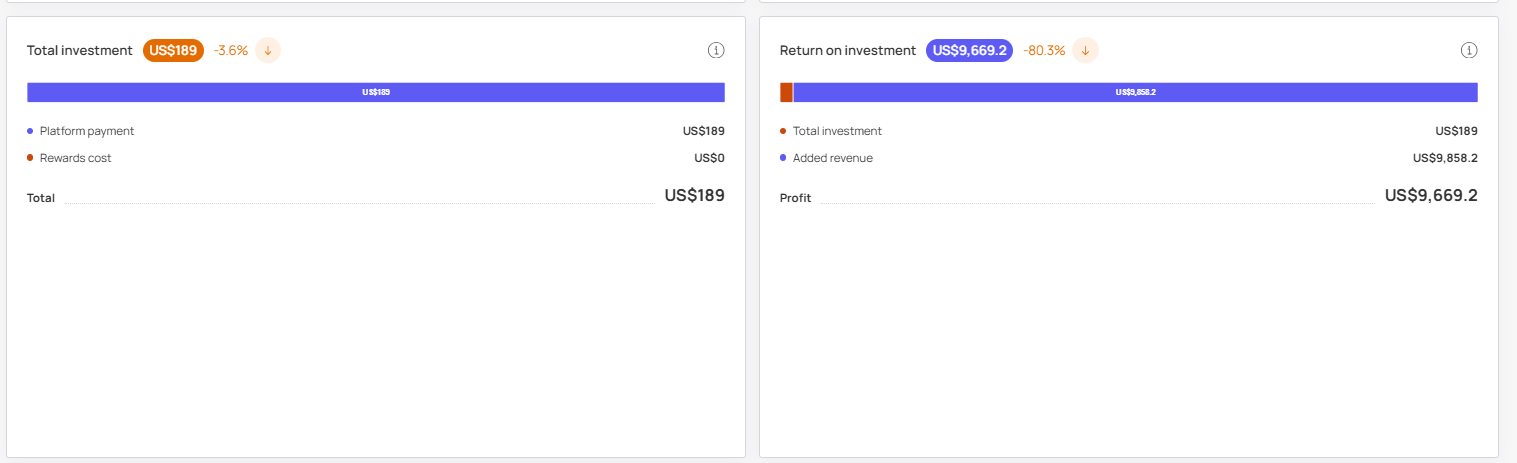
Task: Click the purple US$9,669.2 badge
Action: pyautogui.click(x=969, y=50)
